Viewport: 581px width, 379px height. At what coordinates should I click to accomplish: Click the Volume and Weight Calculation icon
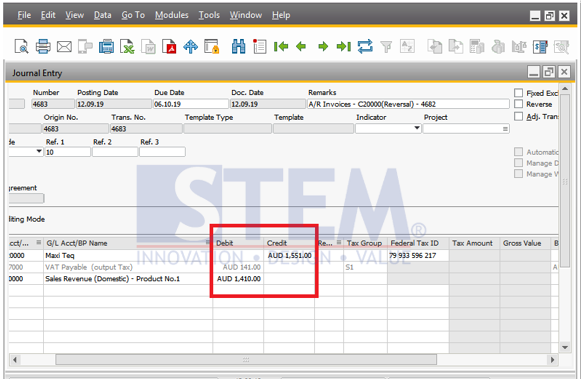pyautogui.click(x=519, y=47)
